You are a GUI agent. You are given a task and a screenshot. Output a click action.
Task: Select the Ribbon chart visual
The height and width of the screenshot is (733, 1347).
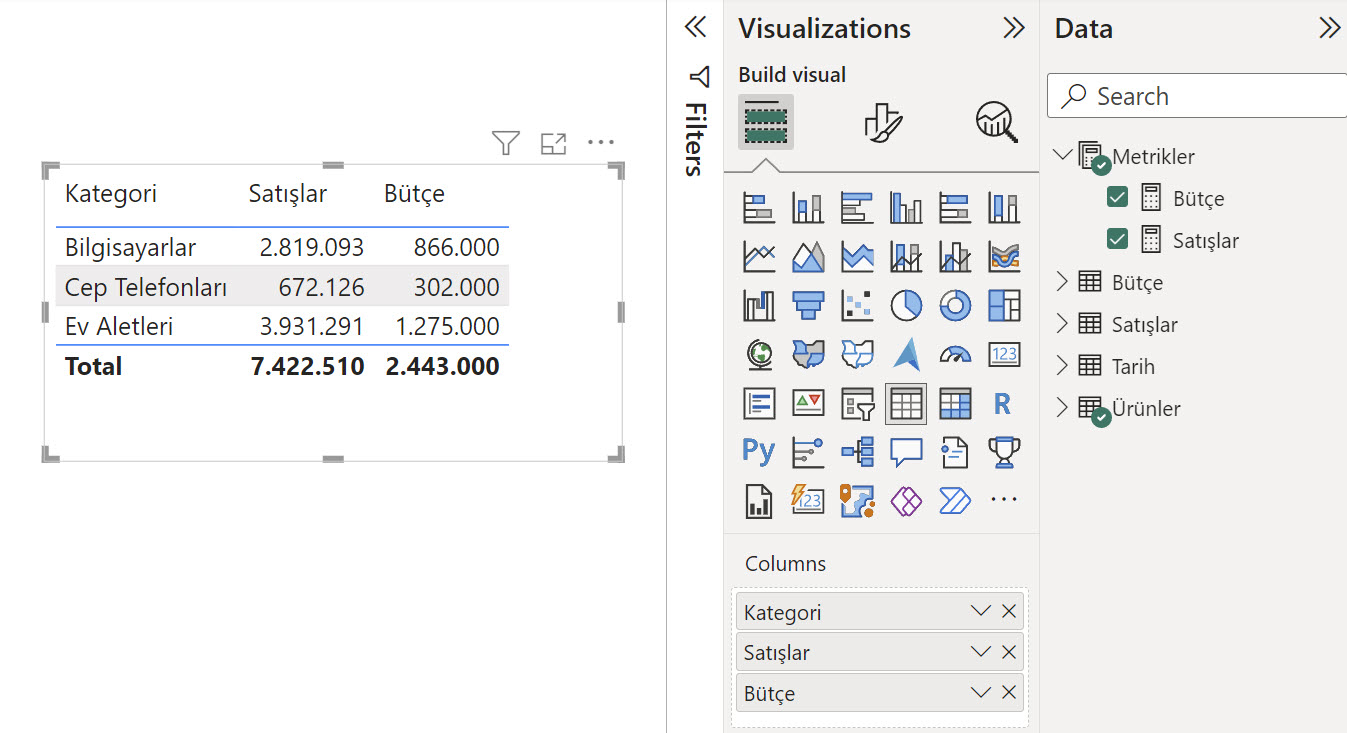point(1004,257)
